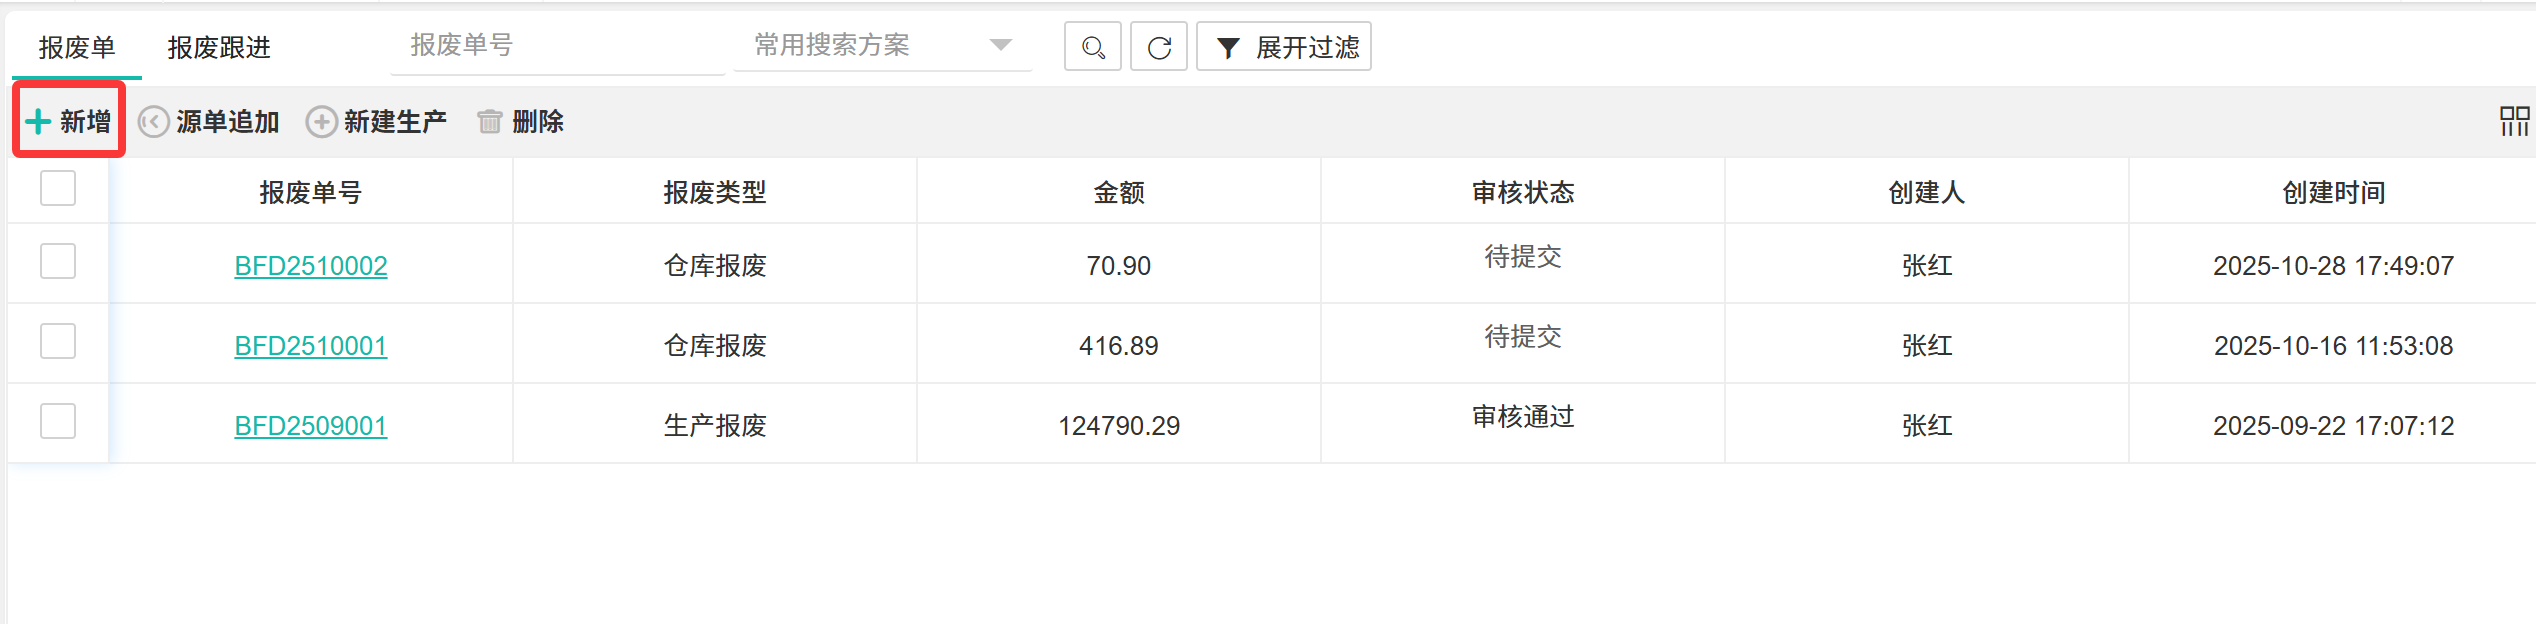Open the column settings grid icon
The height and width of the screenshot is (624, 2536).
click(x=2514, y=122)
